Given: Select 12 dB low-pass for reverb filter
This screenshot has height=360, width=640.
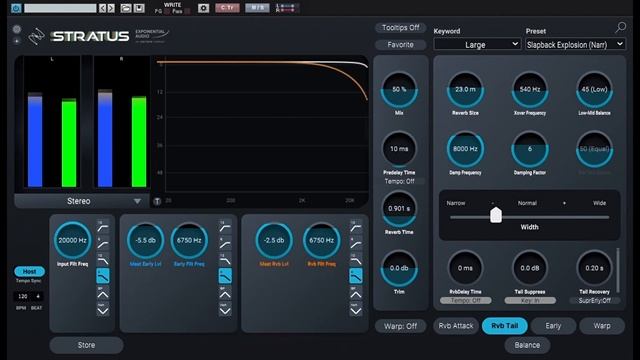Looking at the screenshot, I should tap(356, 260).
